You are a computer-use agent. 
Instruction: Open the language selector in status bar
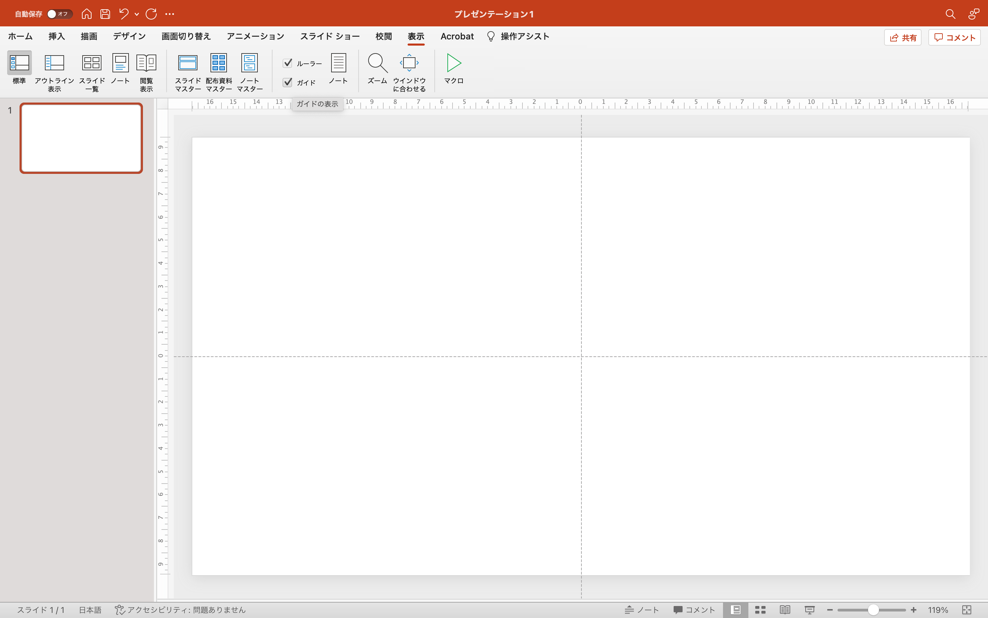pyautogui.click(x=90, y=610)
